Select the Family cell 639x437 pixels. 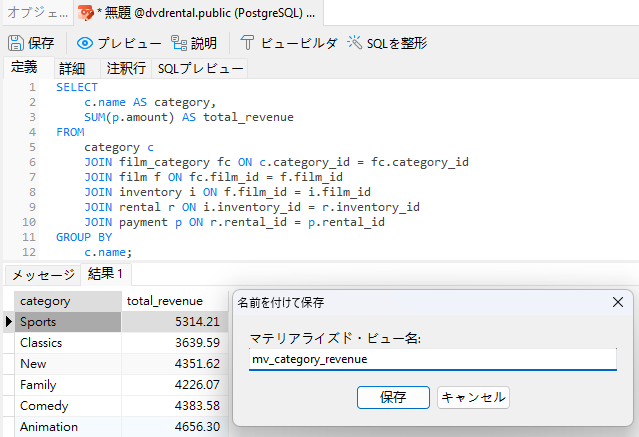tap(68, 385)
